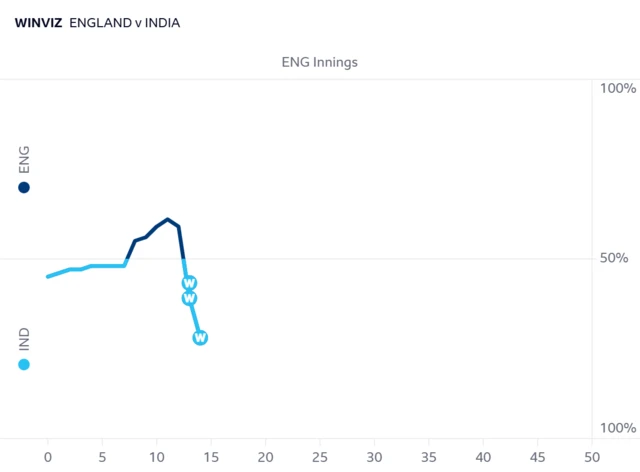Click over 50 on the x-axis

(x=592, y=457)
